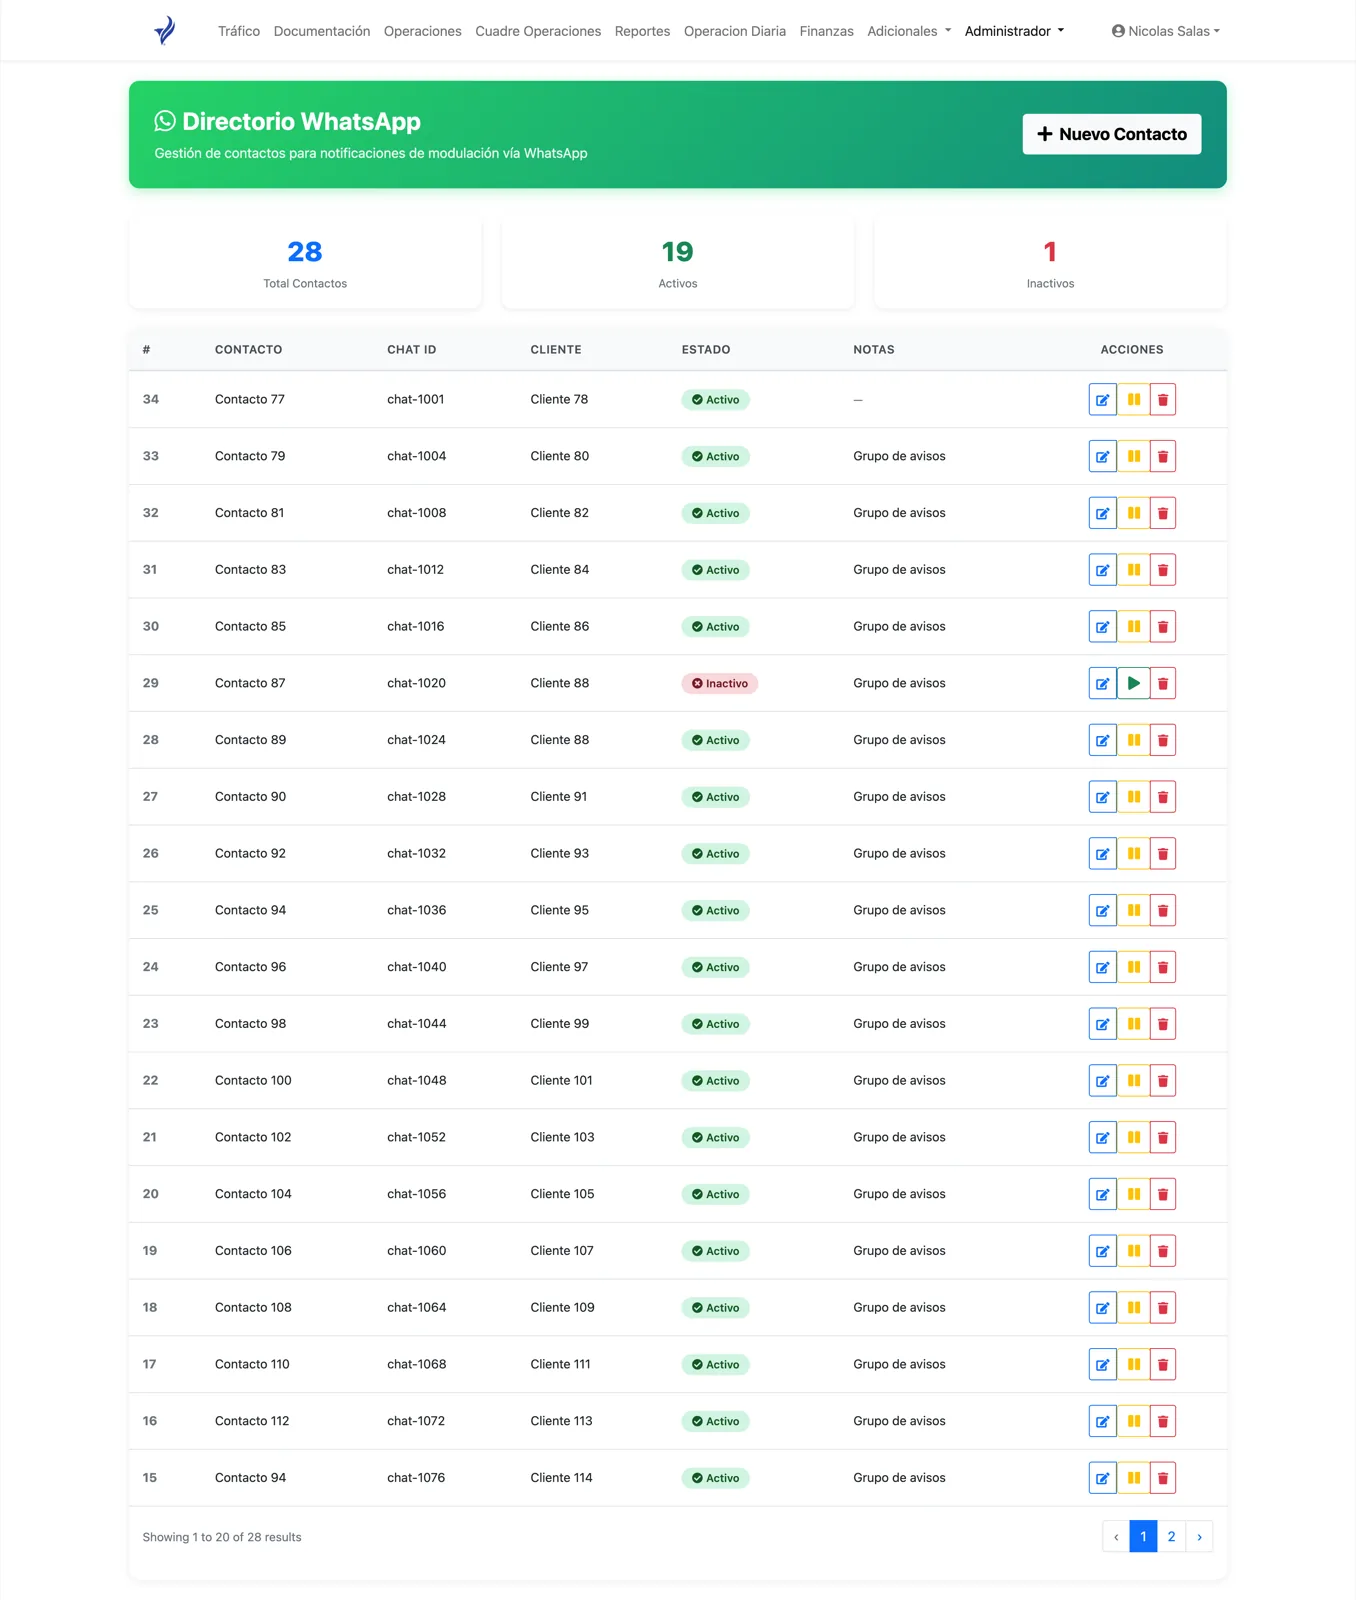Image resolution: width=1356 pixels, height=1600 pixels.
Task: Click the Inactivo badge for Contacto 87
Action: pos(720,683)
